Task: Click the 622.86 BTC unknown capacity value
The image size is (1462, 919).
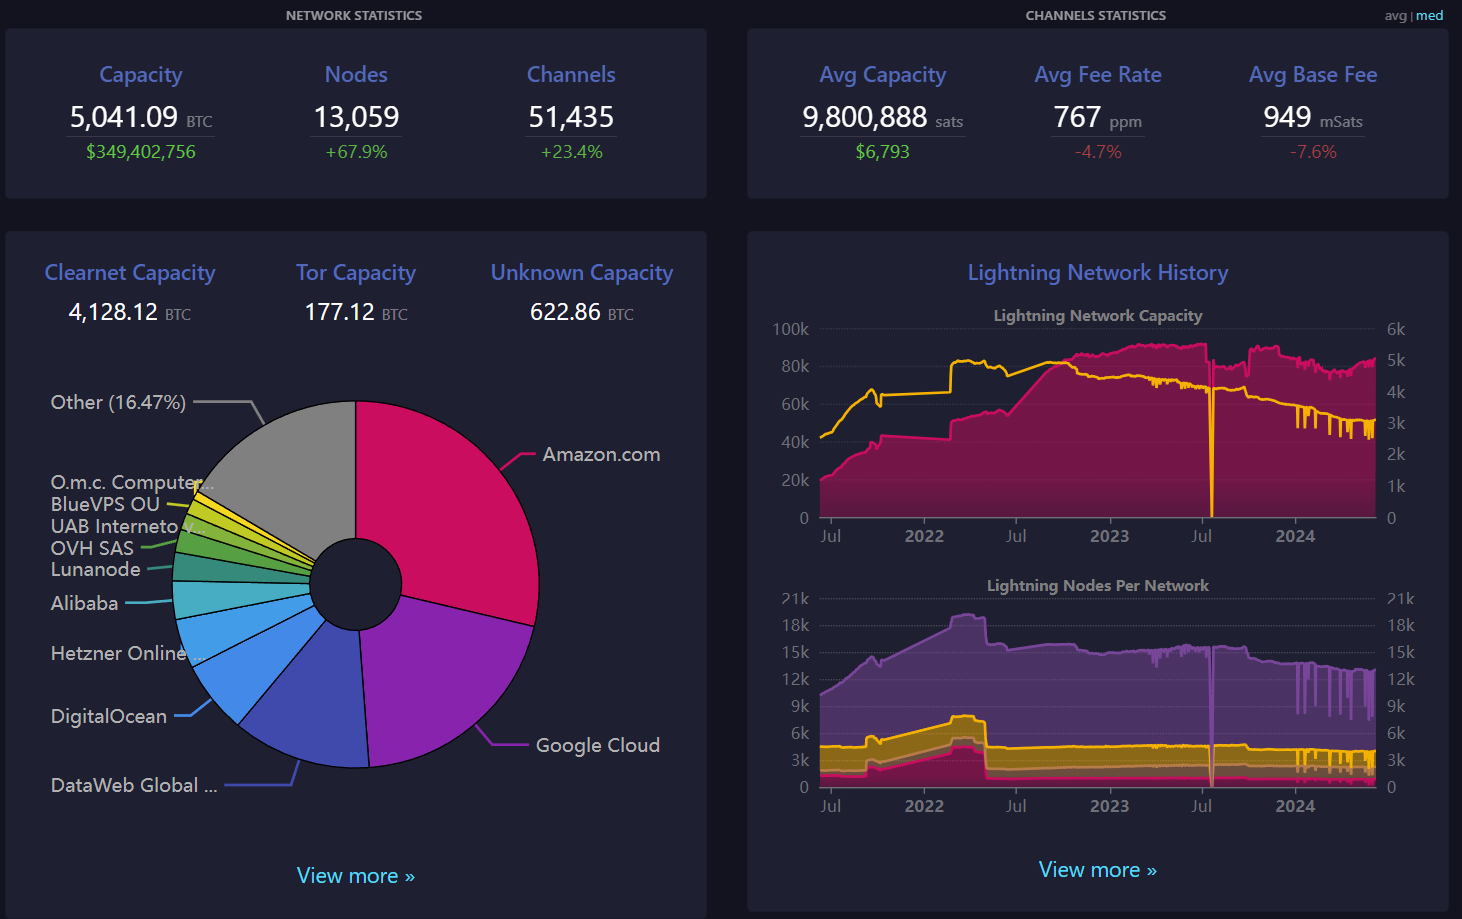Action: 582,312
